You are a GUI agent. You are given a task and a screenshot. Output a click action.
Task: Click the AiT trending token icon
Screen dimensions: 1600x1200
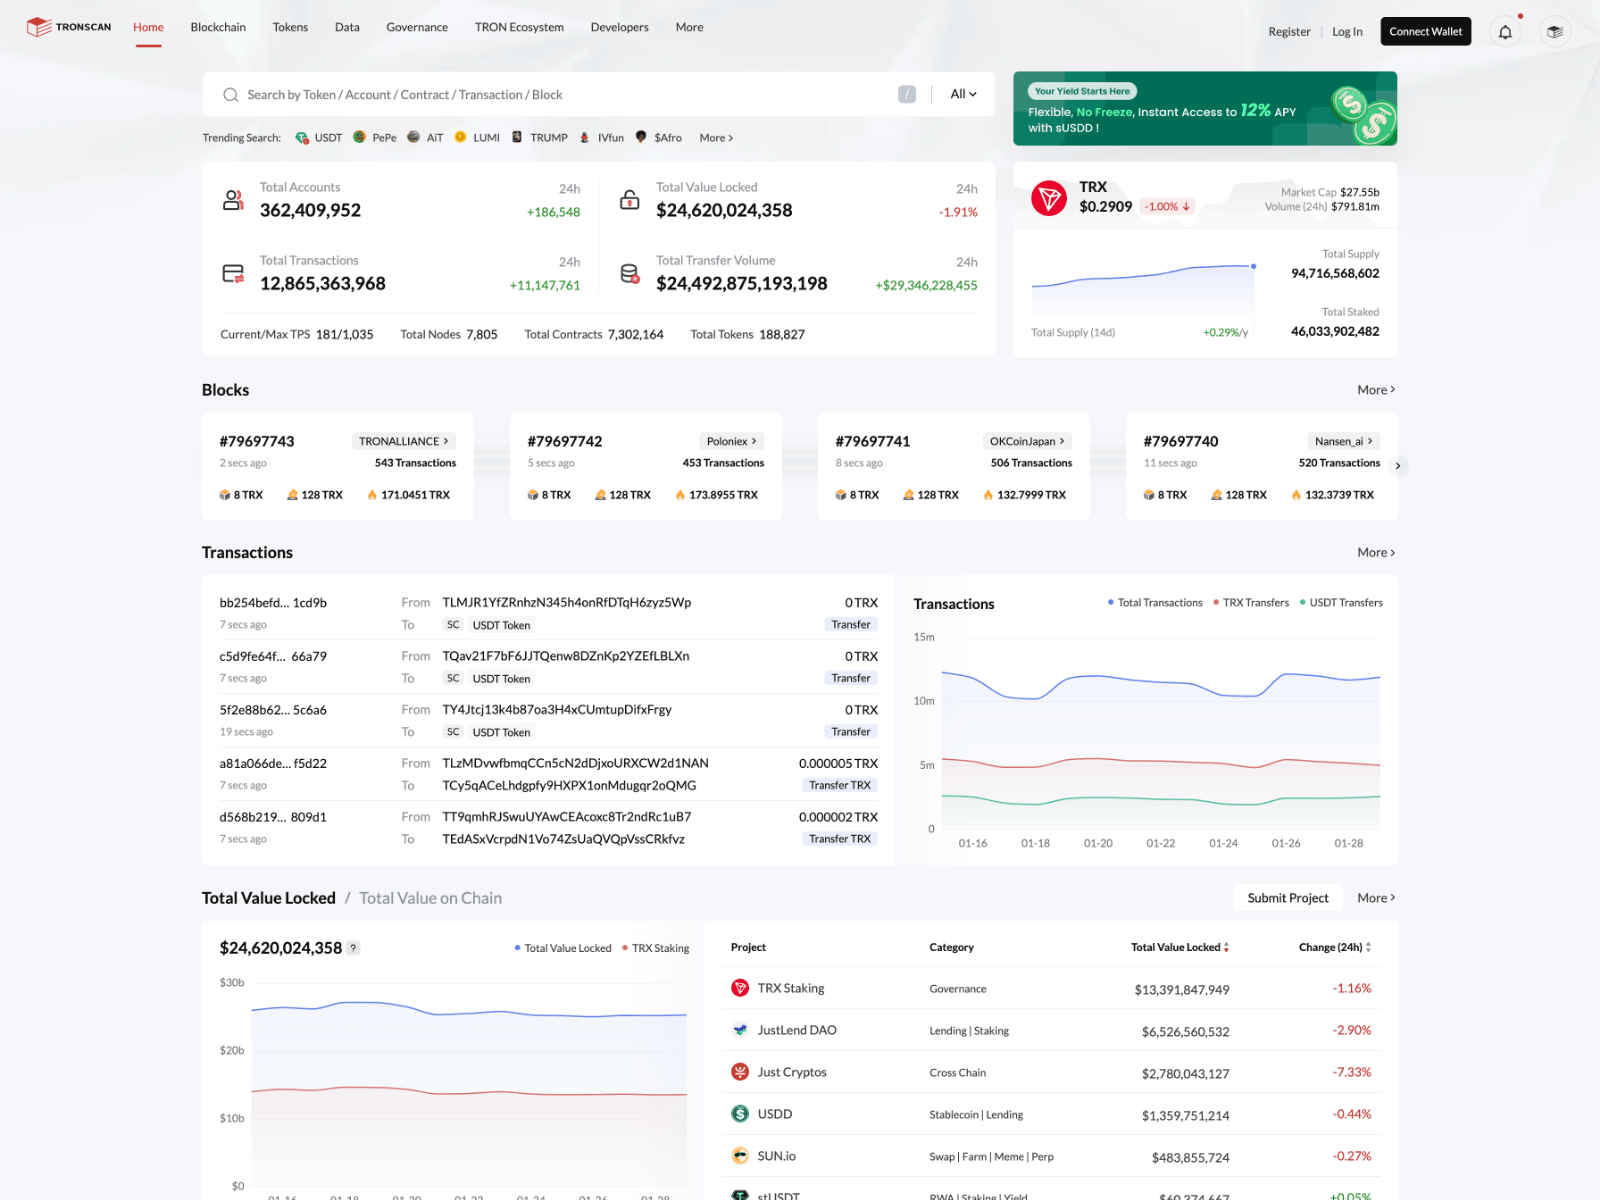pyautogui.click(x=414, y=137)
